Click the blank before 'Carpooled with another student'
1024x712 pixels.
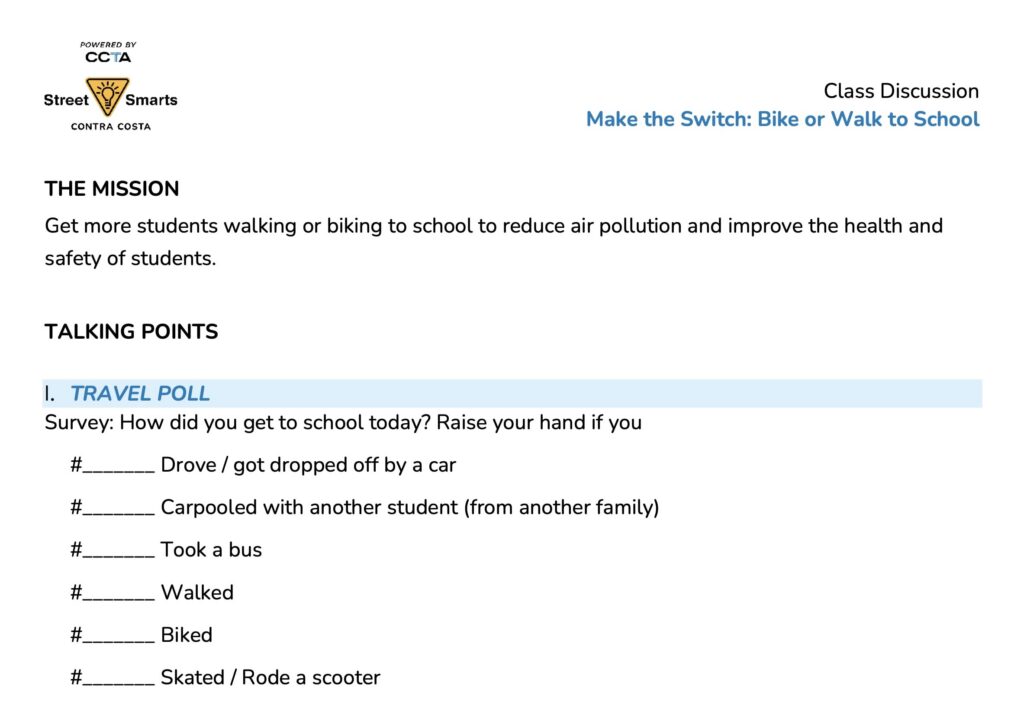click(x=118, y=508)
